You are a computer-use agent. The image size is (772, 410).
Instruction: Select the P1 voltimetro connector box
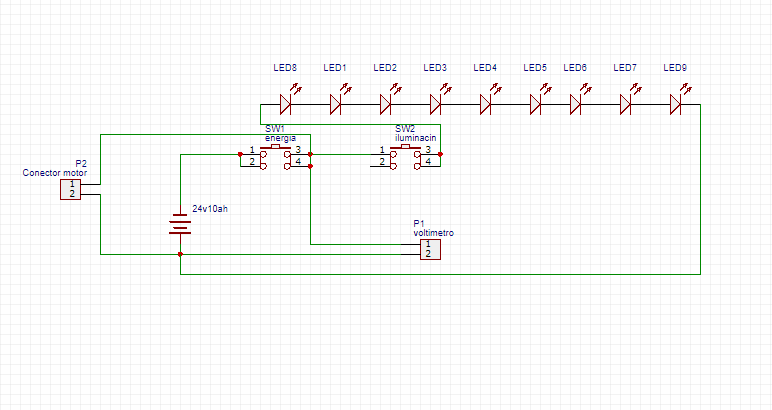coord(428,248)
